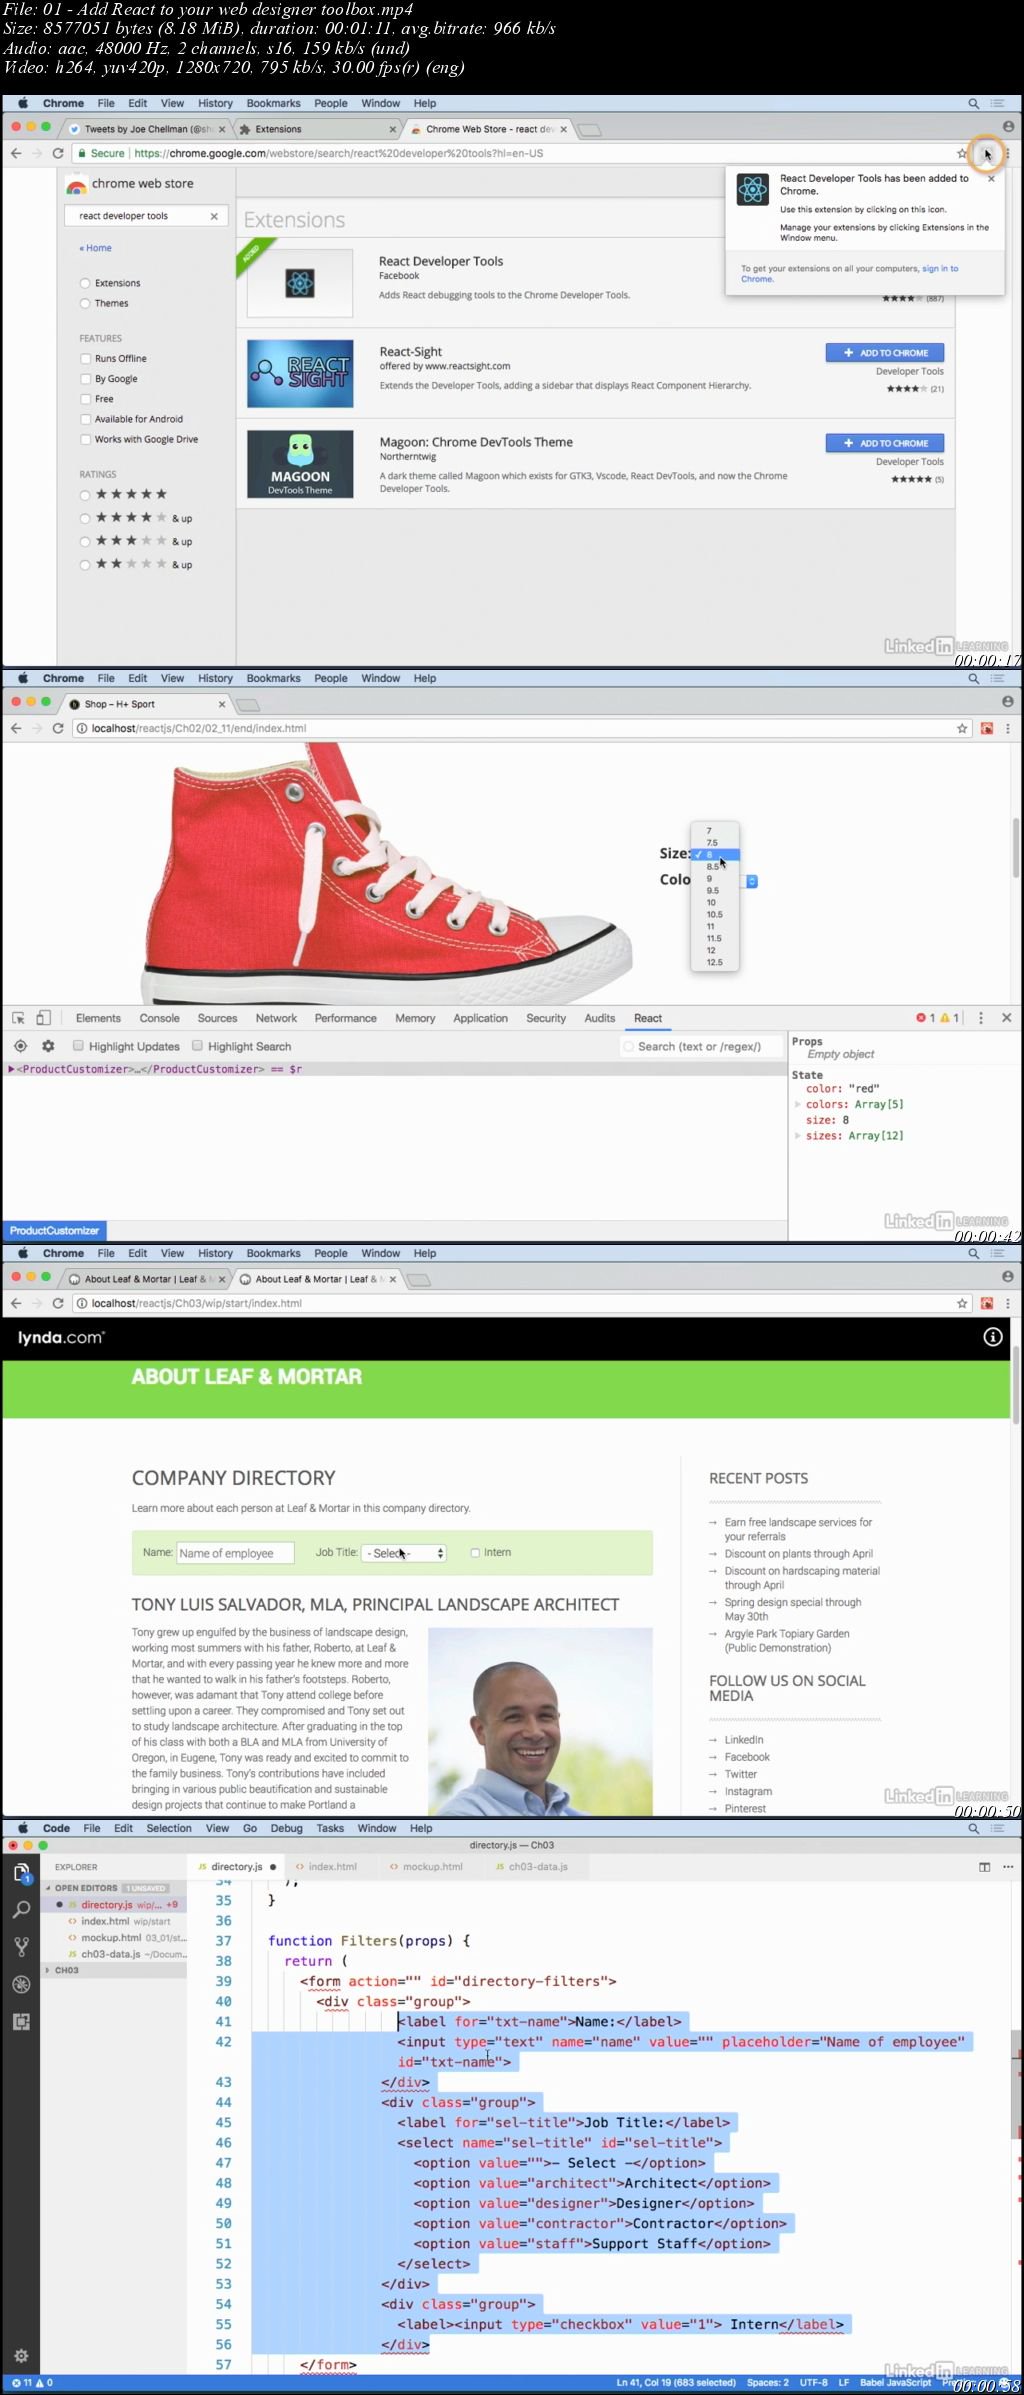Click the ProductCustomizer breadcrumb at DevTools bottom

(54, 1231)
